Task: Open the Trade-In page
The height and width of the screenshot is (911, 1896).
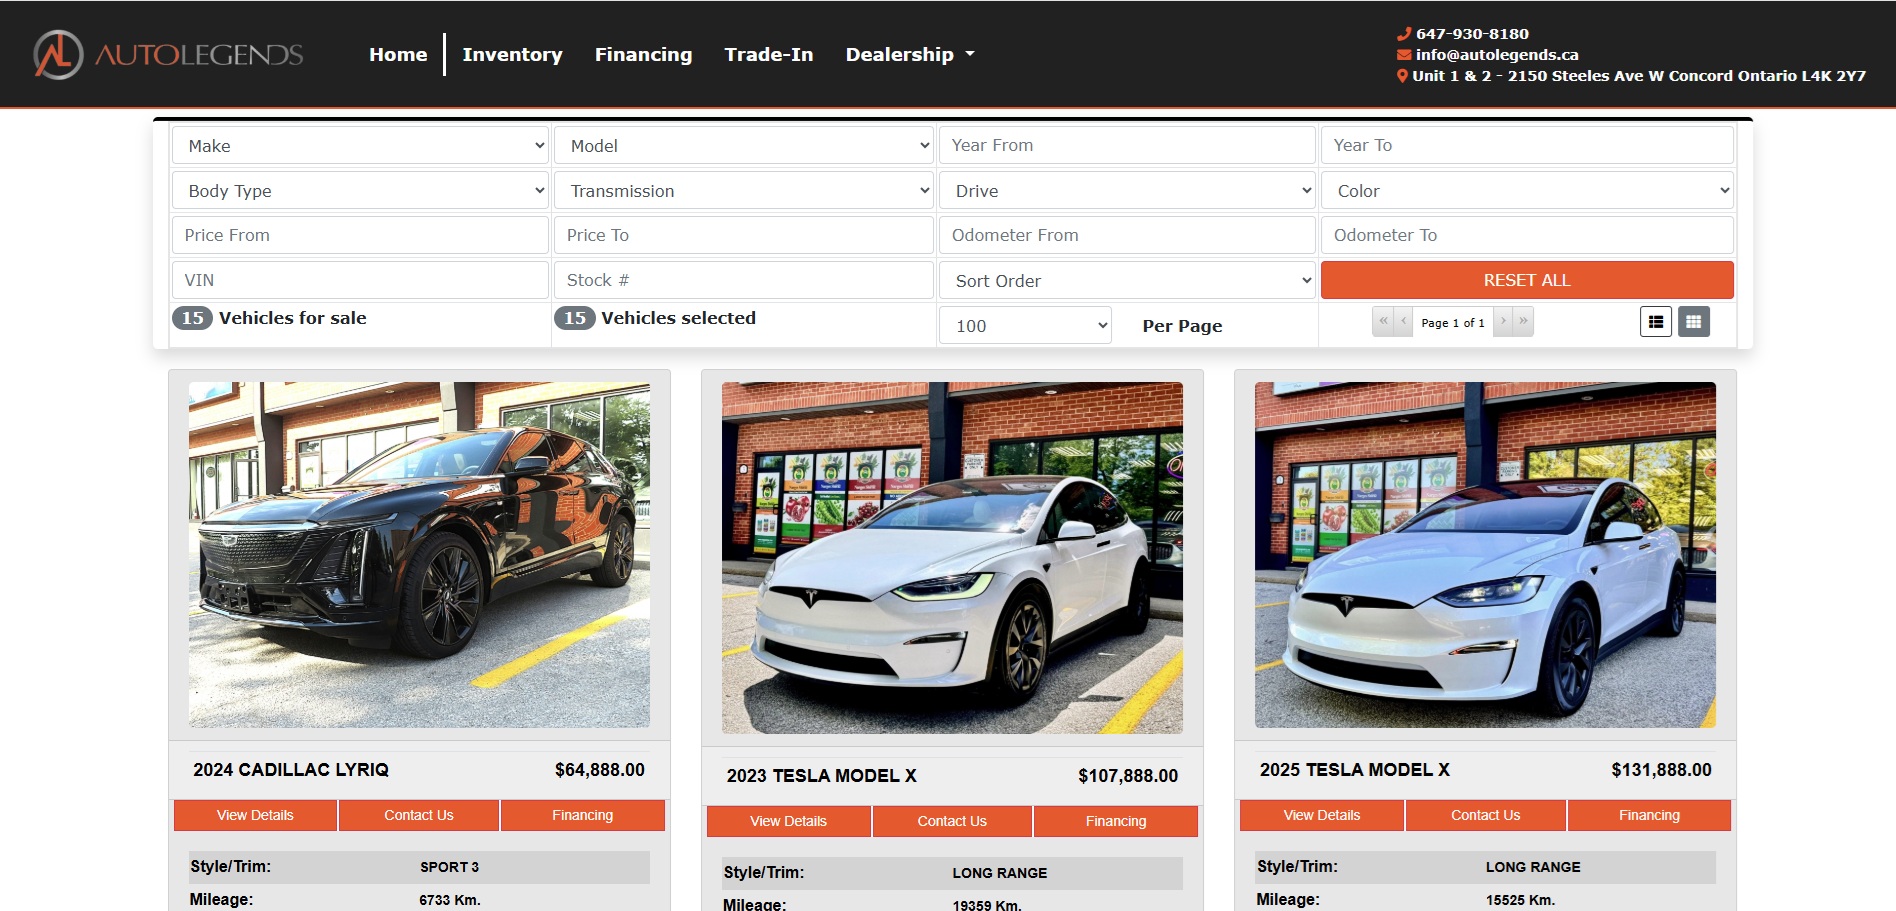Action: point(769,54)
